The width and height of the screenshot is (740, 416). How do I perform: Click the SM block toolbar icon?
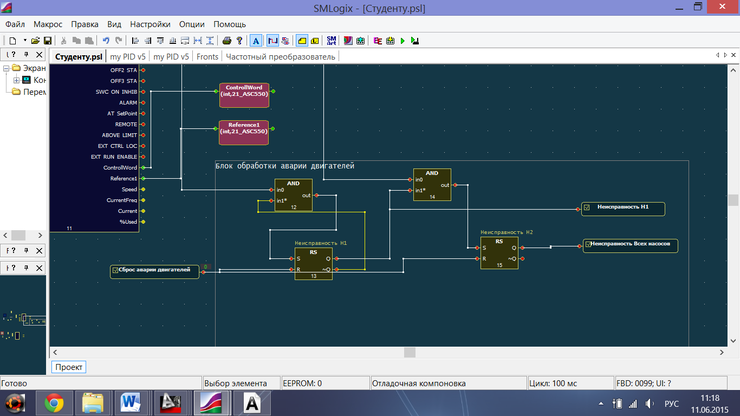coord(331,41)
